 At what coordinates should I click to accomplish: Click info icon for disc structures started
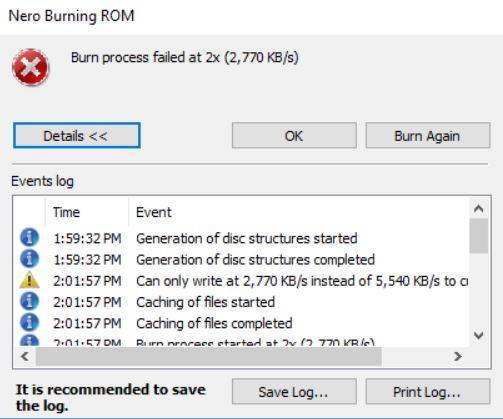point(29,237)
